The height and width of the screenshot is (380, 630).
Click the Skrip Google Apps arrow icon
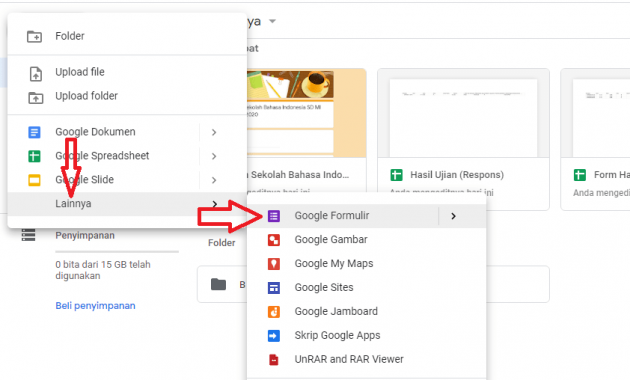tap(274, 335)
